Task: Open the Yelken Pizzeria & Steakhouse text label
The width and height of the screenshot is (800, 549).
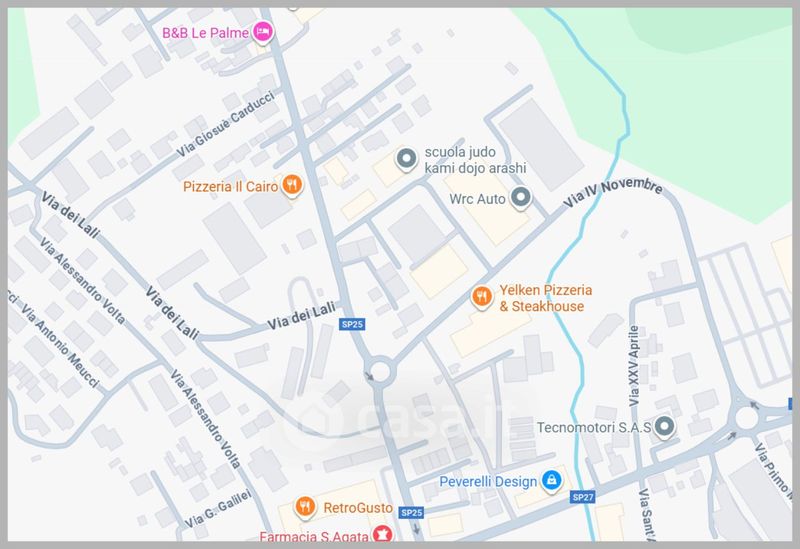Action: tap(545, 298)
